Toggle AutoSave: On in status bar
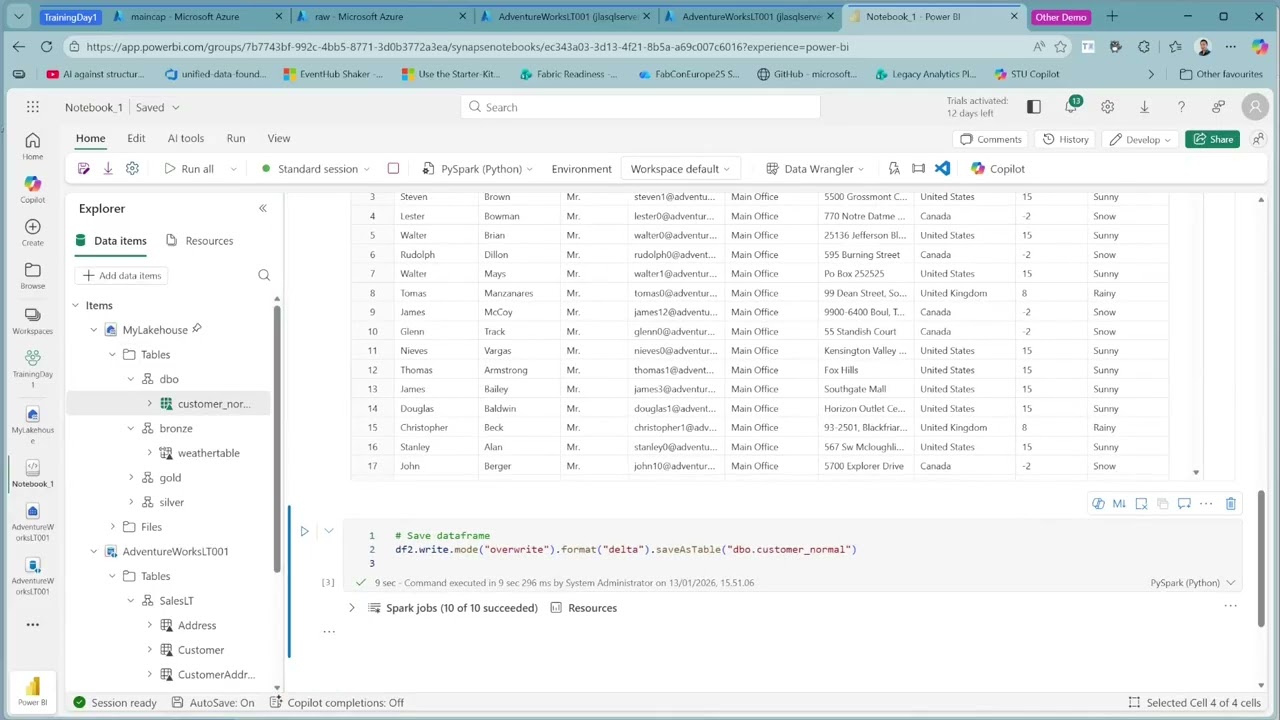This screenshot has width=1280, height=720. pyautogui.click(x=214, y=703)
